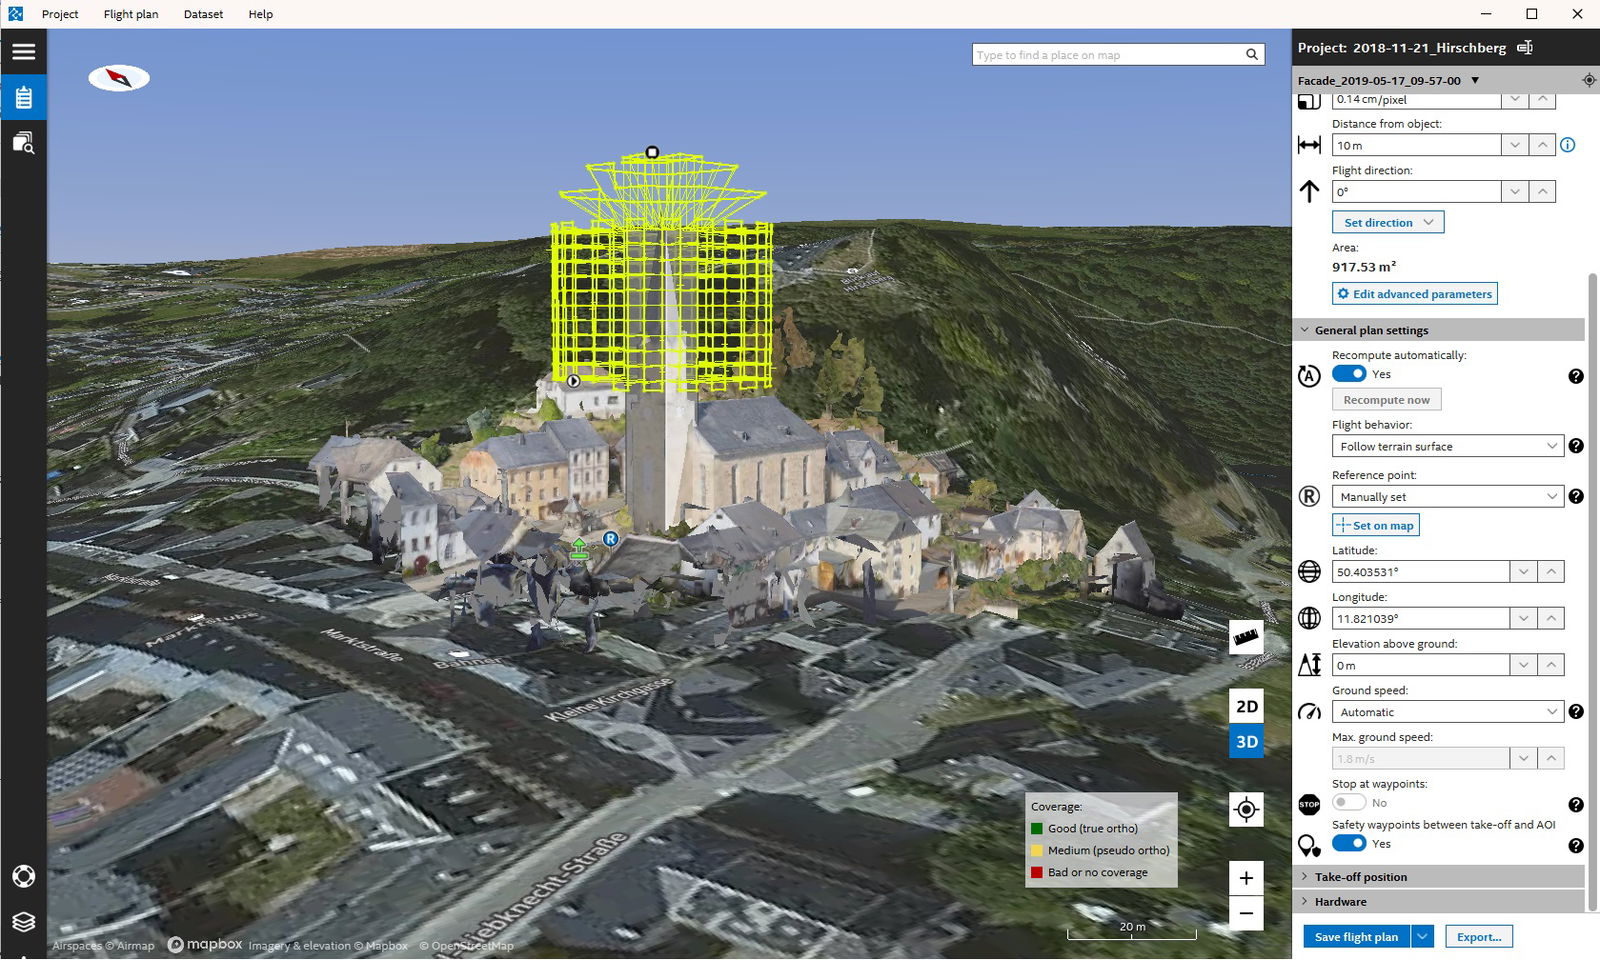Click the locate crosshair icon on map

click(x=1246, y=810)
